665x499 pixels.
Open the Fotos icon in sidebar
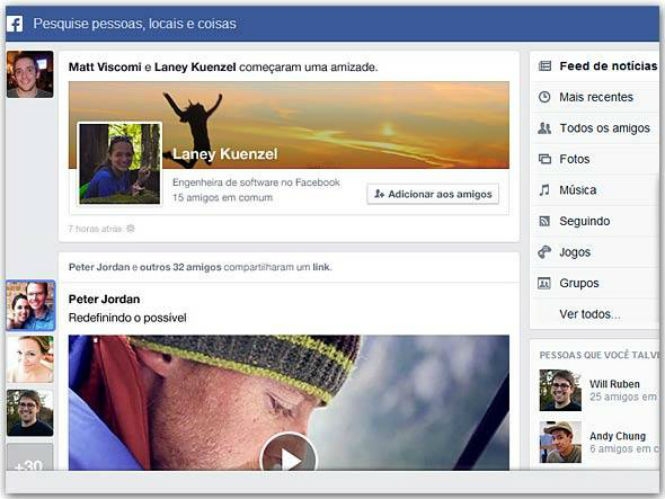click(545, 159)
